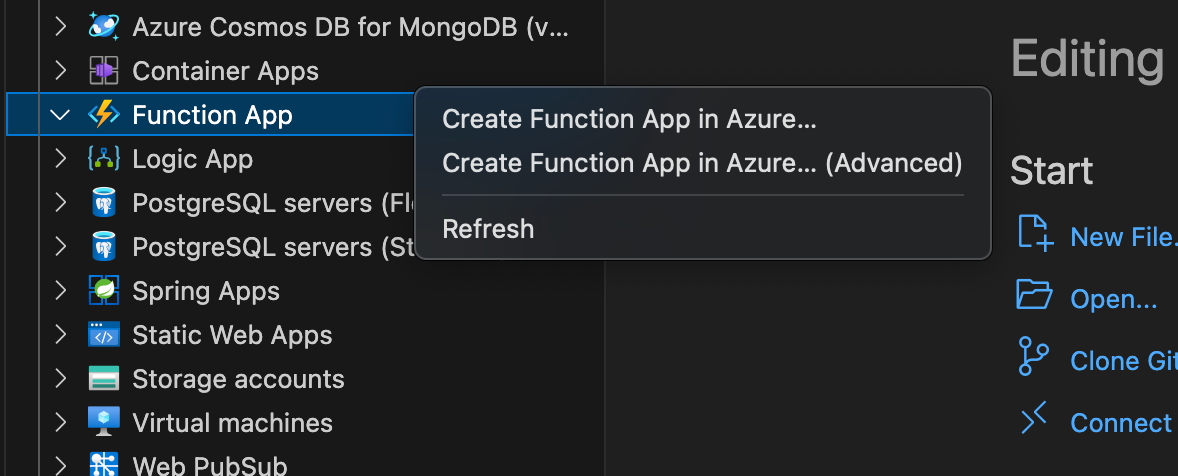Click the Virtual machines monitor icon
1178x476 pixels.
click(x=104, y=423)
